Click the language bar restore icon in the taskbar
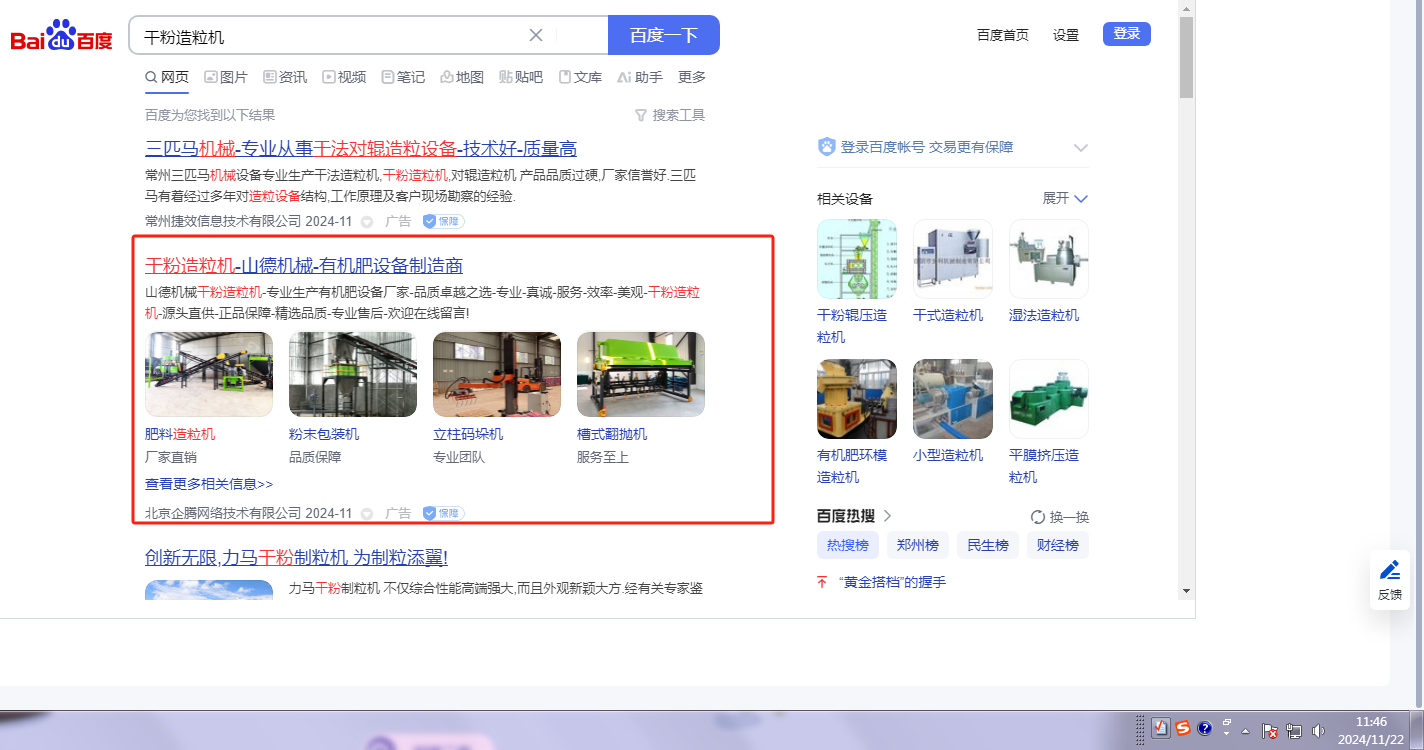Image resolution: width=1424 pixels, height=750 pixels. [x=1227, y=722]
